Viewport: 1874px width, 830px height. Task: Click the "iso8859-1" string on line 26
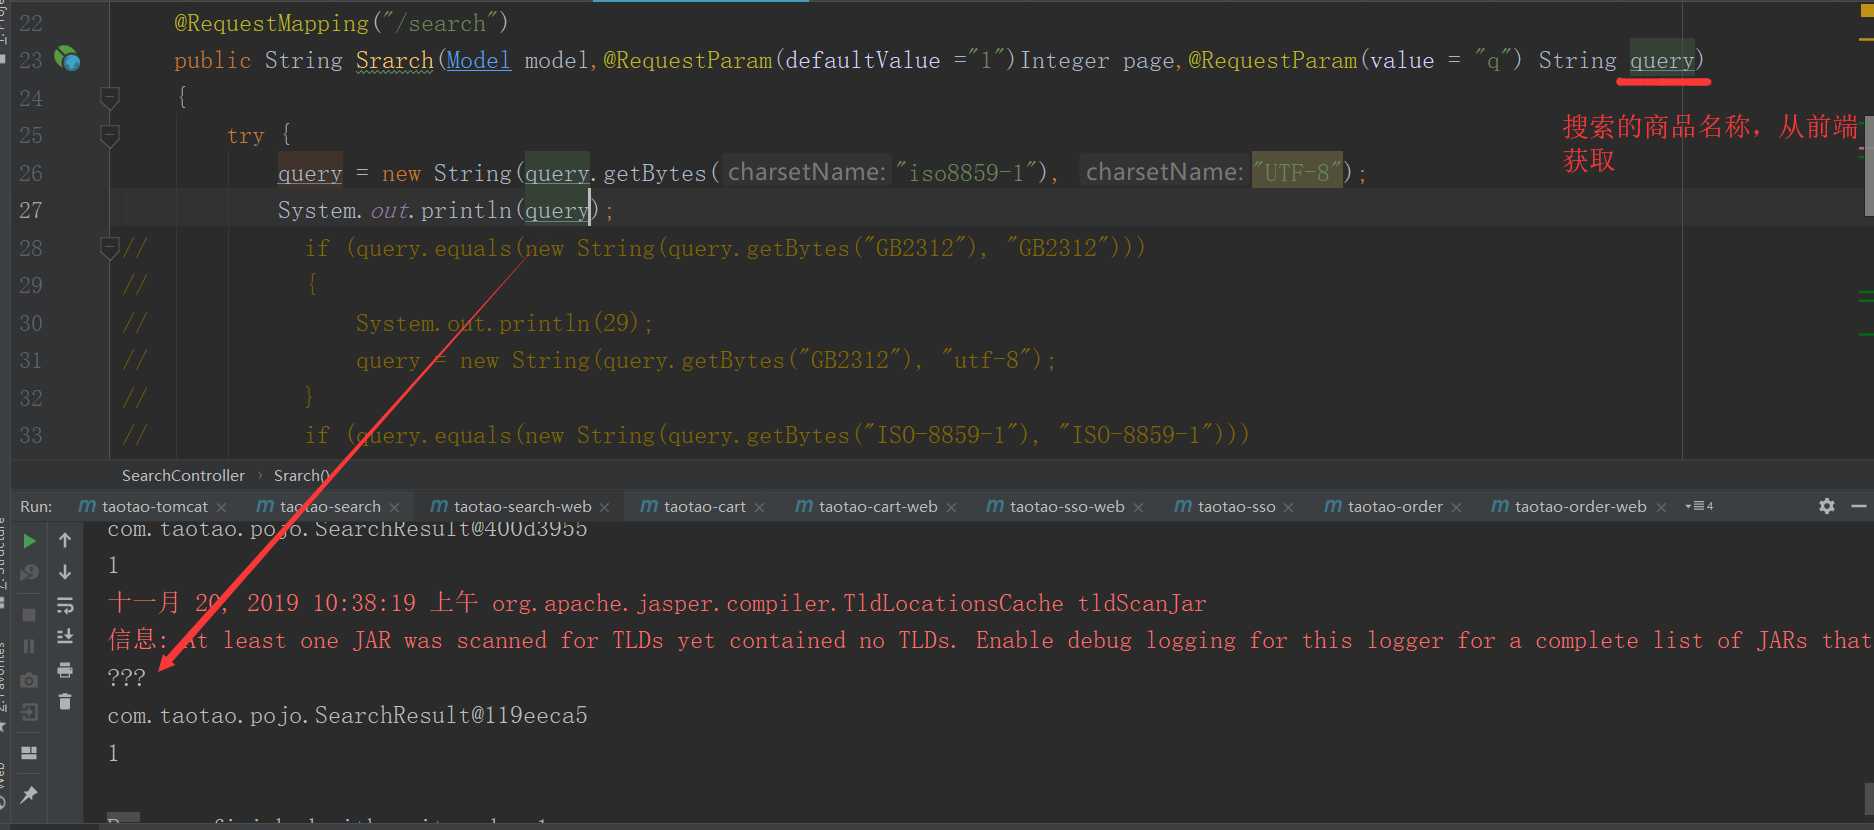coord(967,173)
